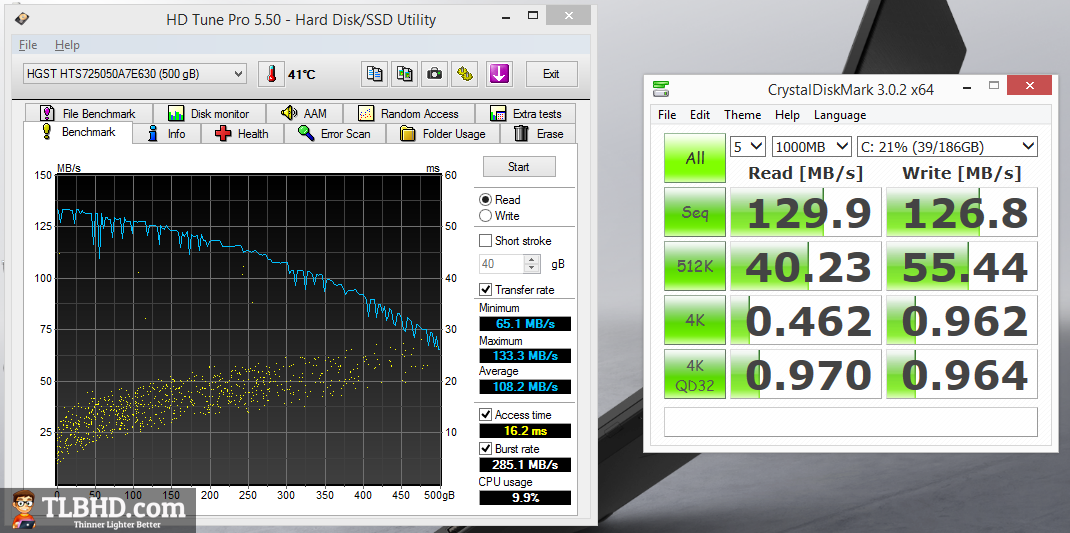The height and width of the screenshot is (533, 1070).
Task: Click the temperature thermometer icon in HD Tune
Action: coord(271,74)
